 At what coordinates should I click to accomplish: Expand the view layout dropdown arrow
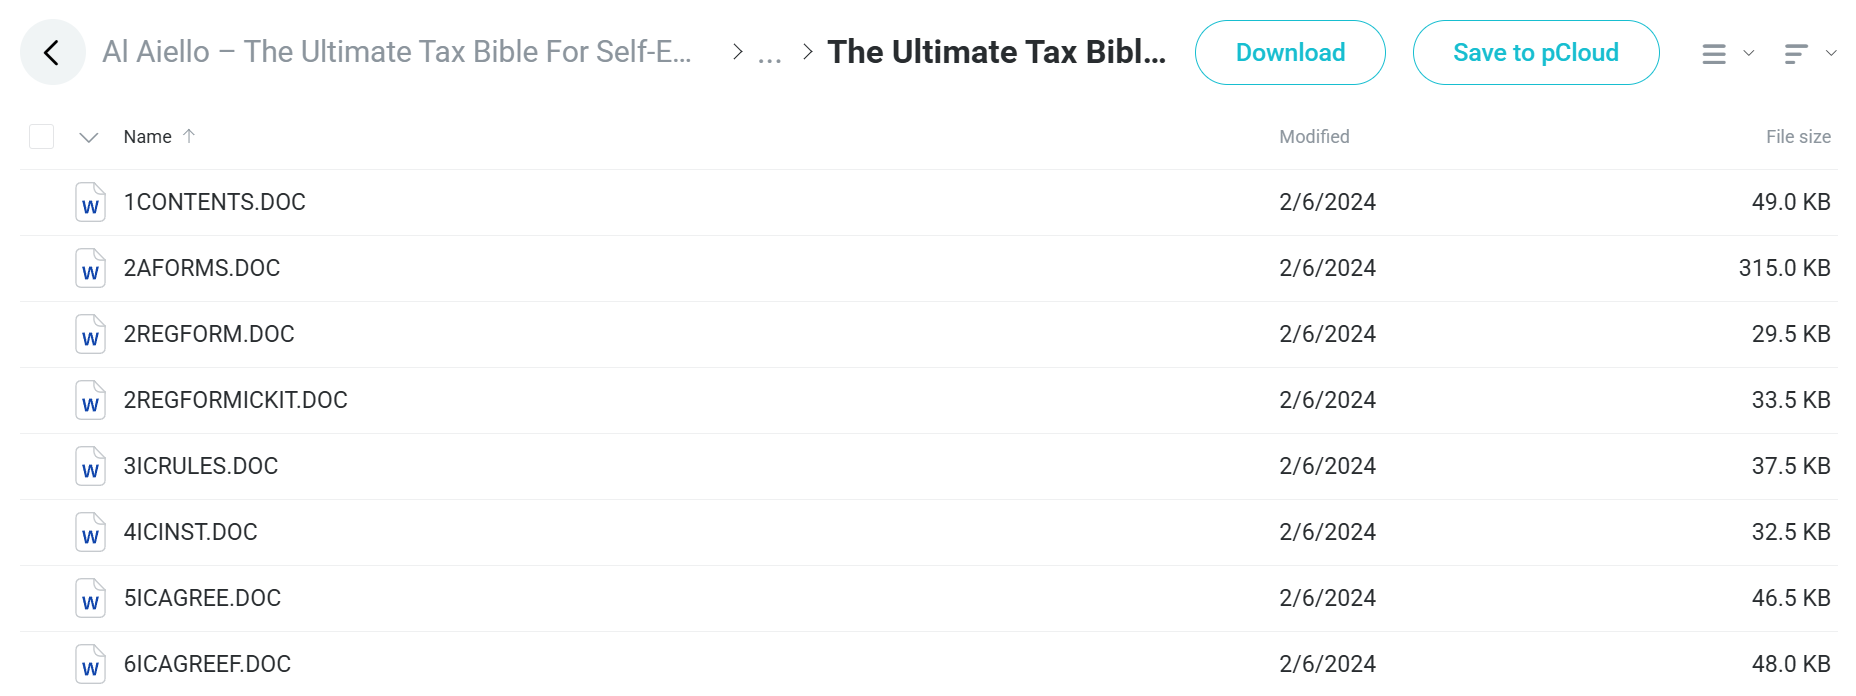pyautogui.click(x=1749, y=53)
